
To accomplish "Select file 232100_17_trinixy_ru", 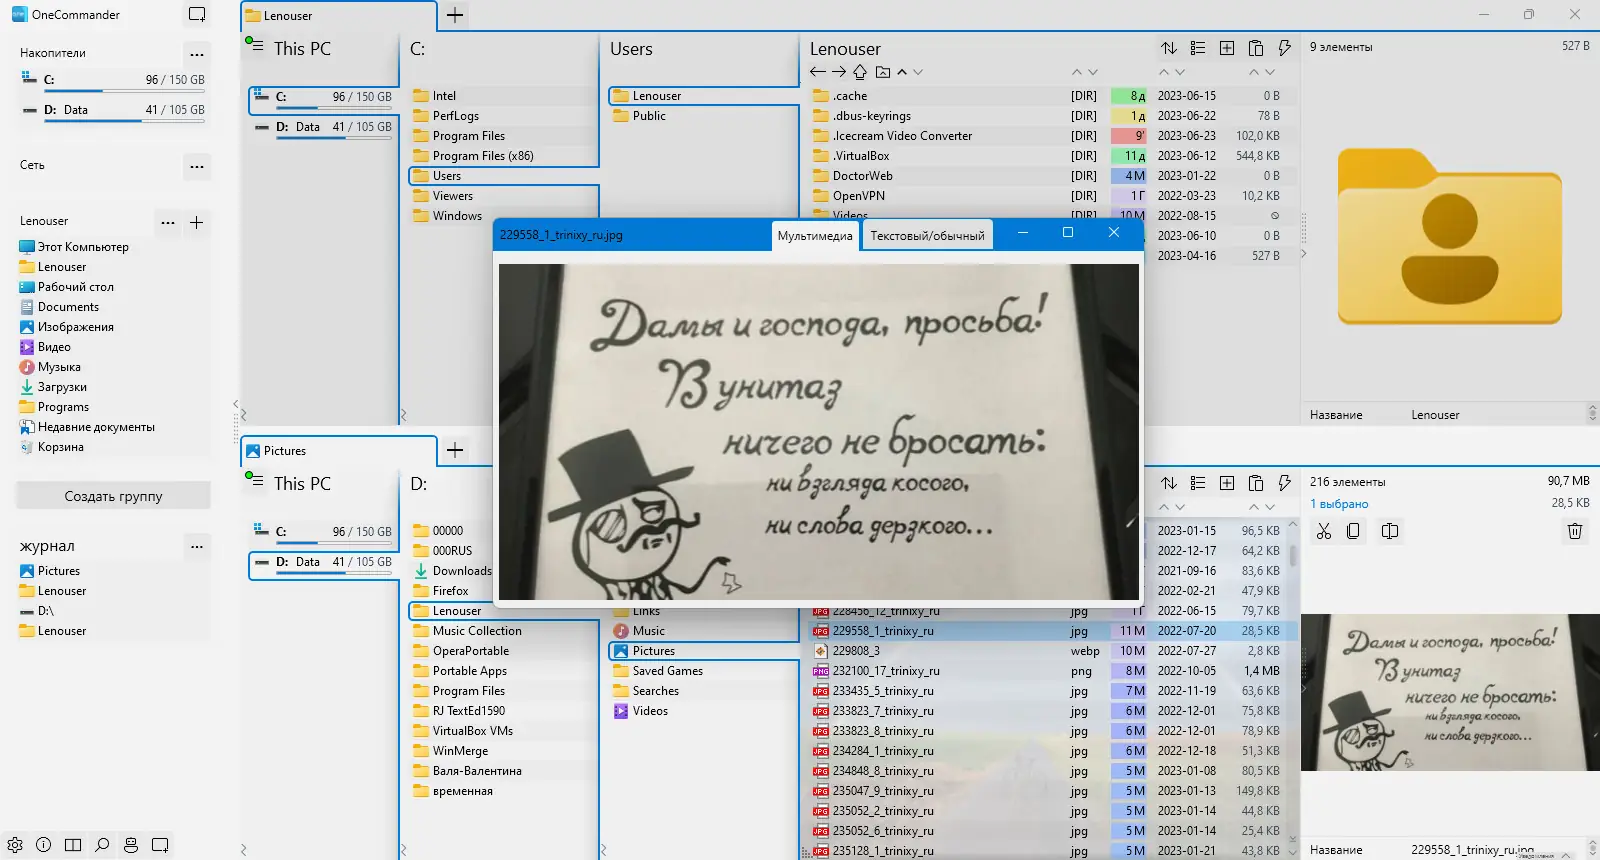I will (886, 671).
